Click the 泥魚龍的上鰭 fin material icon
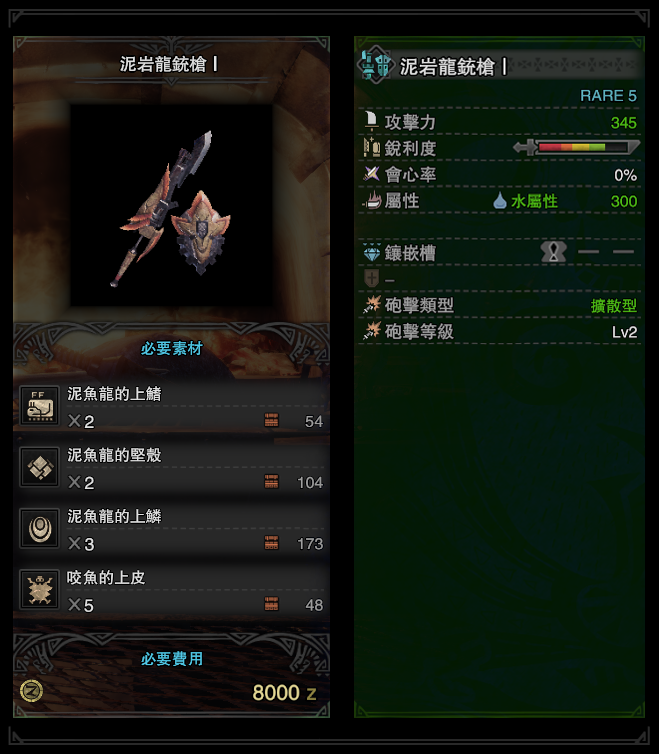This screenshot has width=659, height=754. click(x=40, y=405)
